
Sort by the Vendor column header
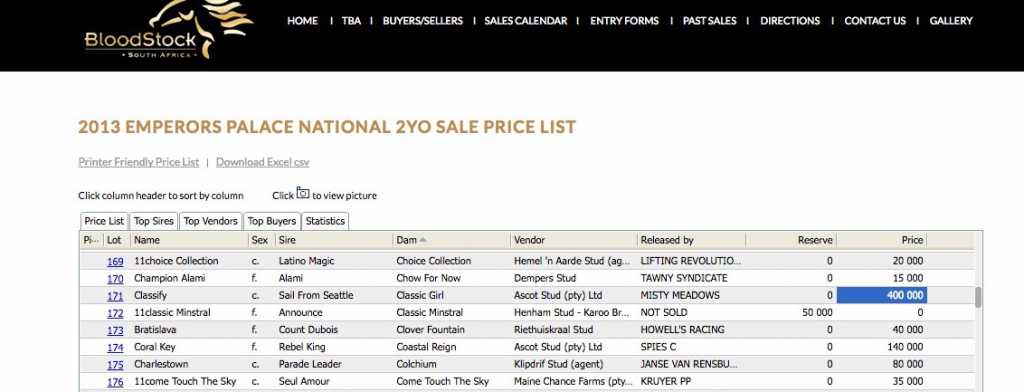[573, 240]
